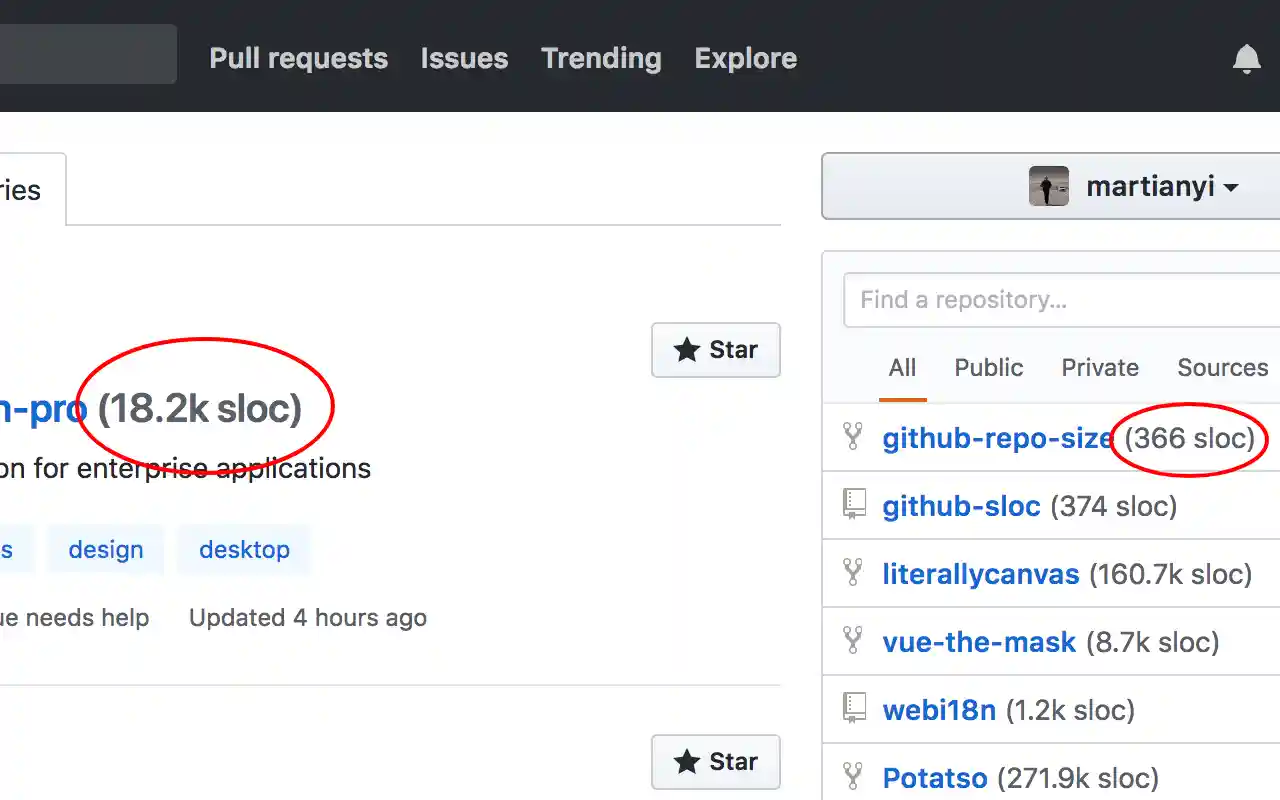
Task: Click fork icon beside literallycanvas
Action: click(x=853, y=573)
